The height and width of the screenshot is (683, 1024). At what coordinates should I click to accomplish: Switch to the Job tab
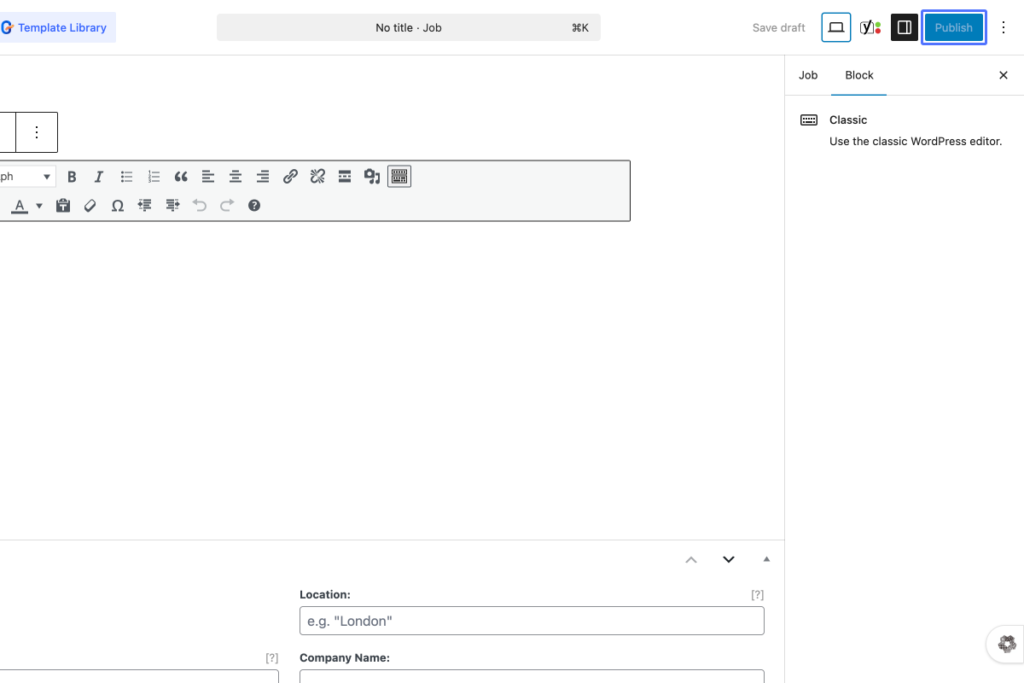click(x=808, y=75)
